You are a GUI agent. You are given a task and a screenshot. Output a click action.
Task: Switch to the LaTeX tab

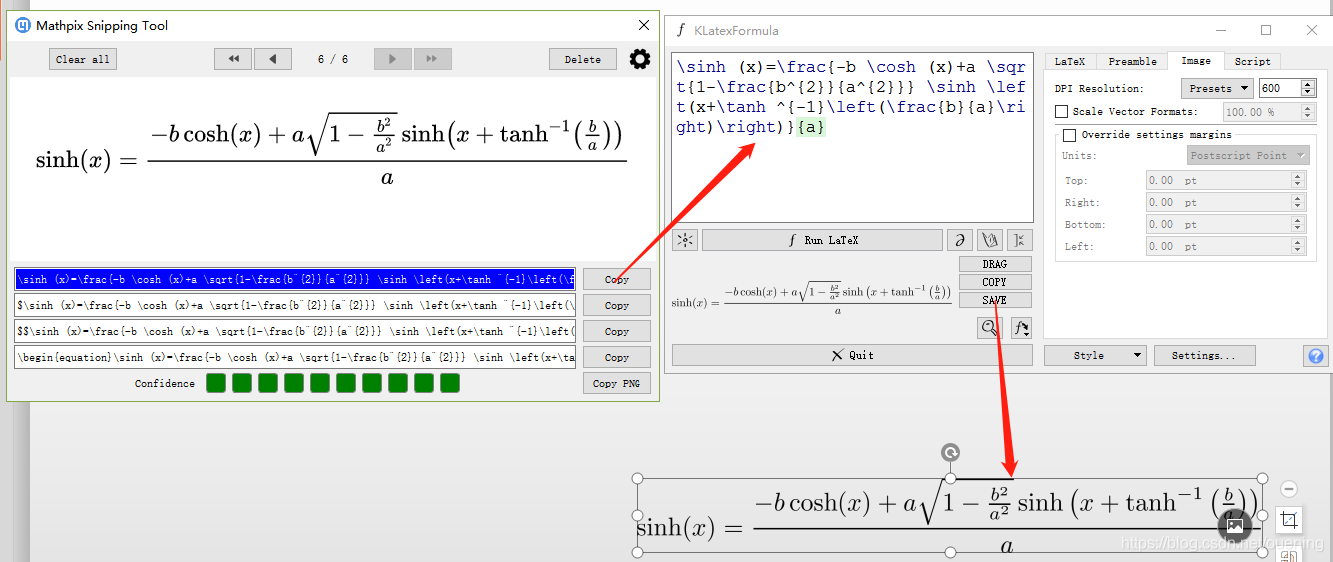coord(1070,61)
